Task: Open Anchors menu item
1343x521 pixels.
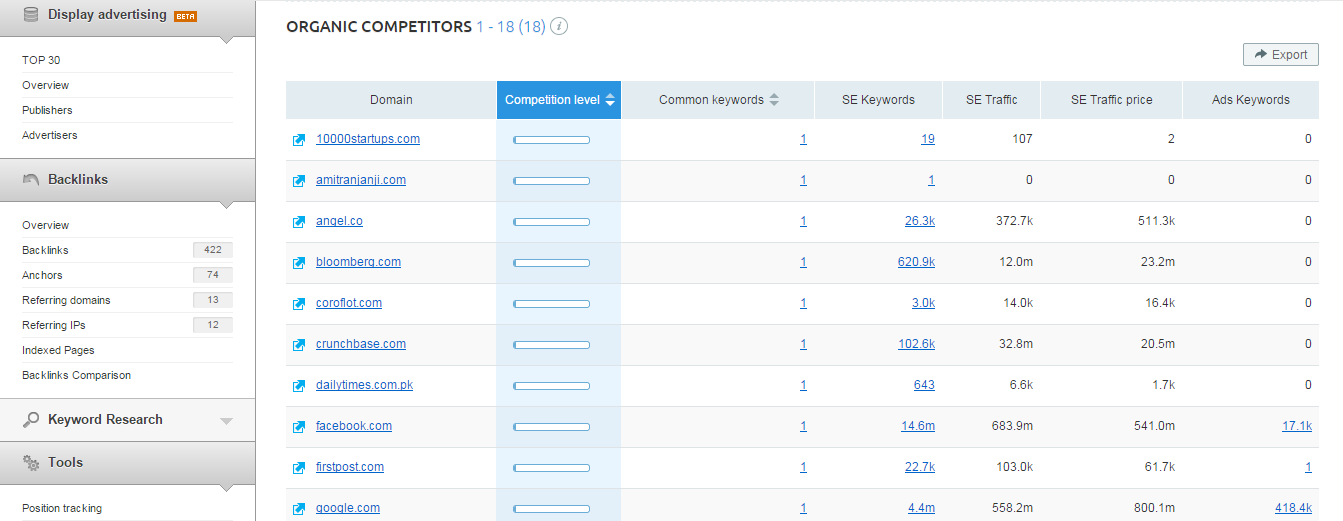Action: click(x=42, y=275)
